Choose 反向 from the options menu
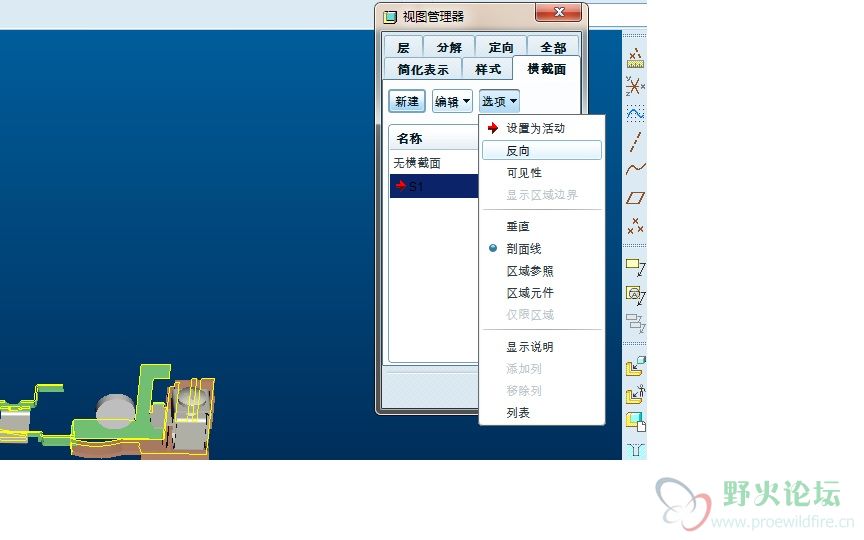 tap(542, 150)
